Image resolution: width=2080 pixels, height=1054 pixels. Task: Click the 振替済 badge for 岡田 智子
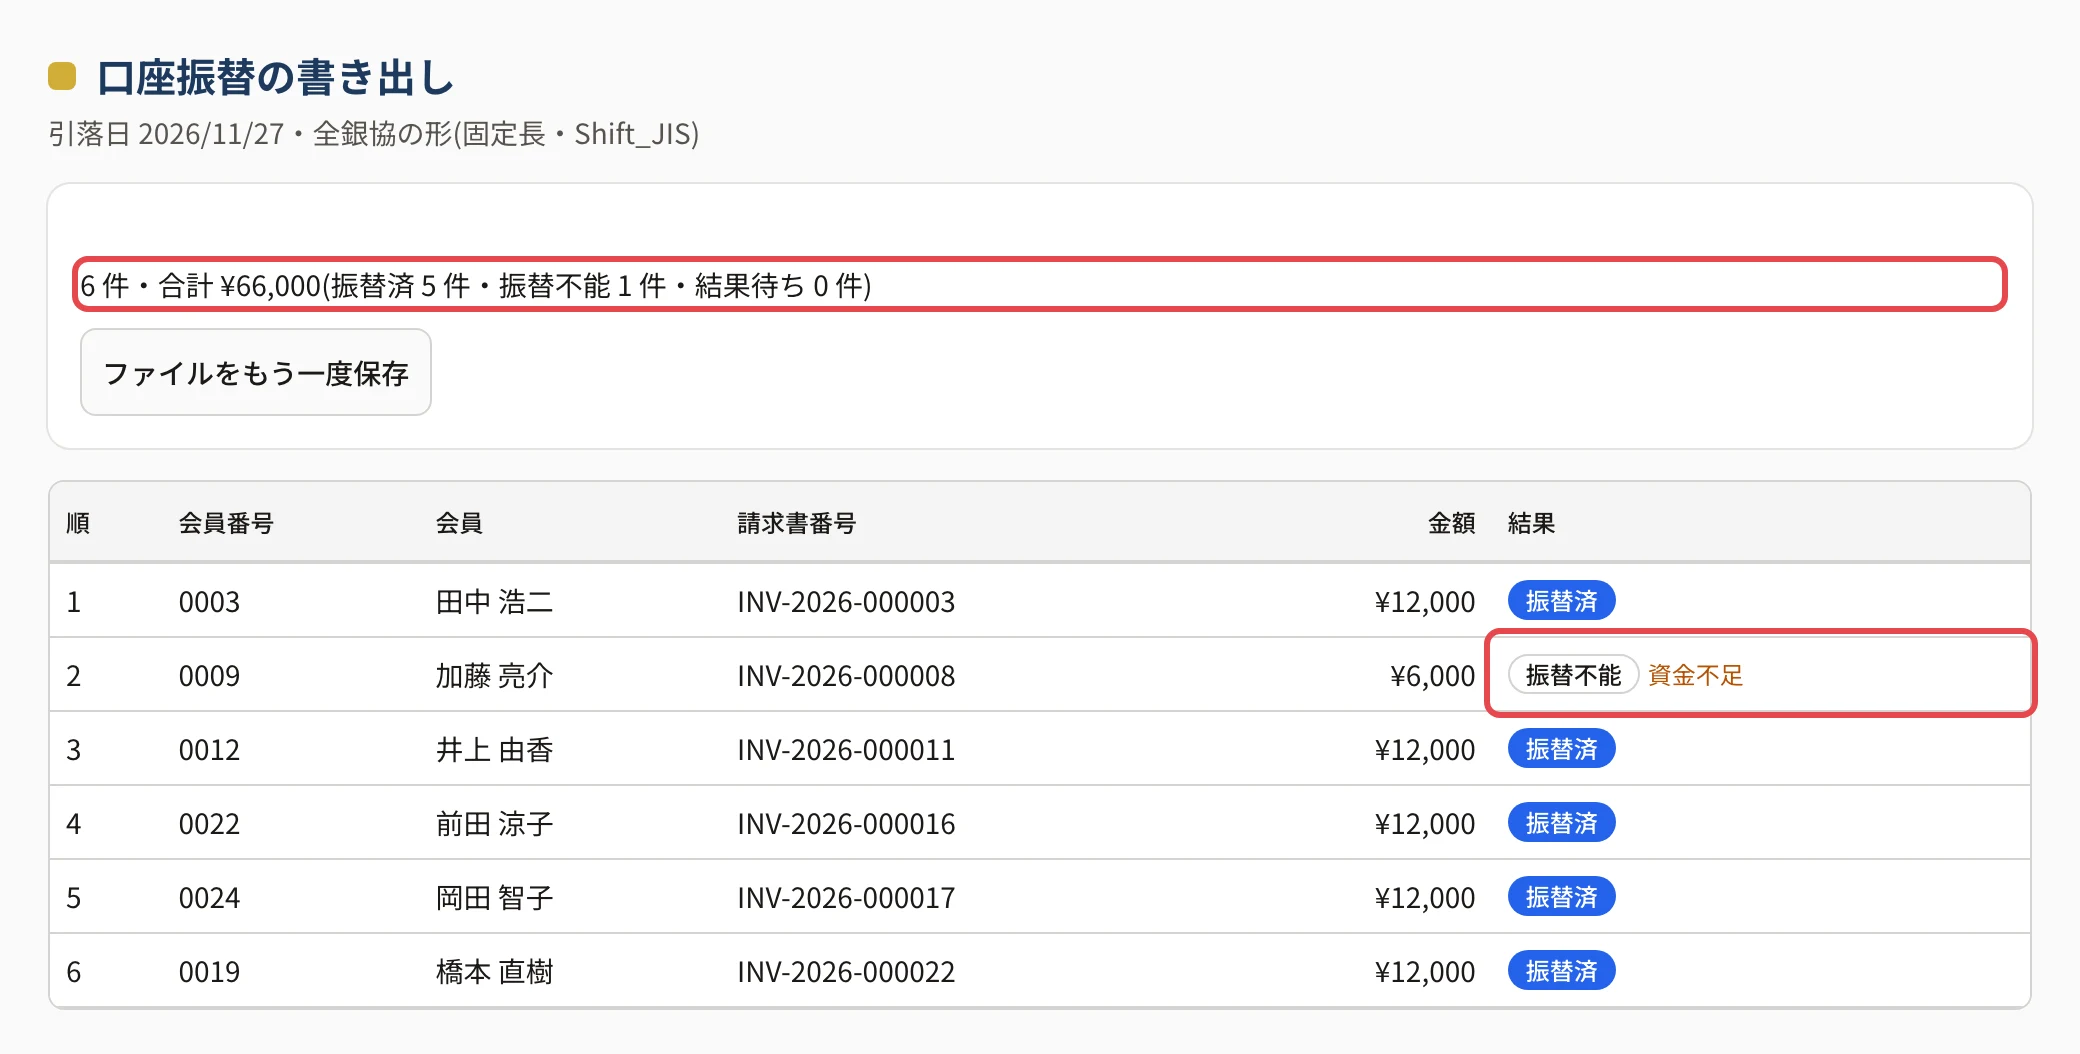coord(1561,897)
